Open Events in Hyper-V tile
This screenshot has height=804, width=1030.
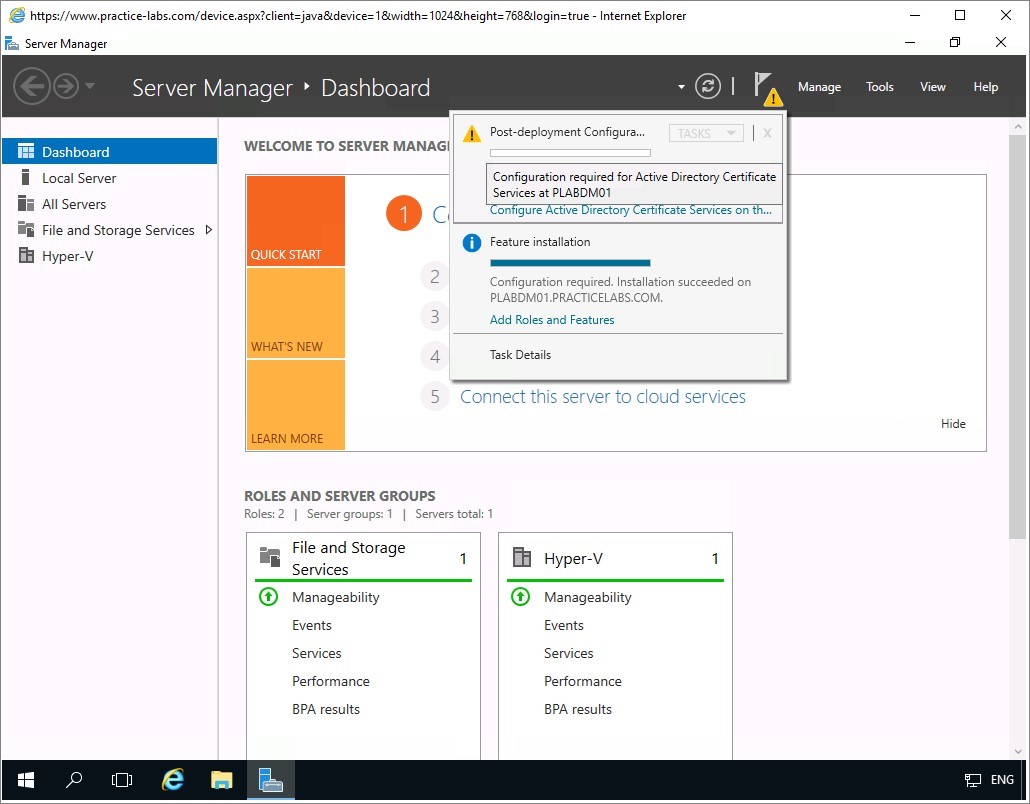pos(564,625)
